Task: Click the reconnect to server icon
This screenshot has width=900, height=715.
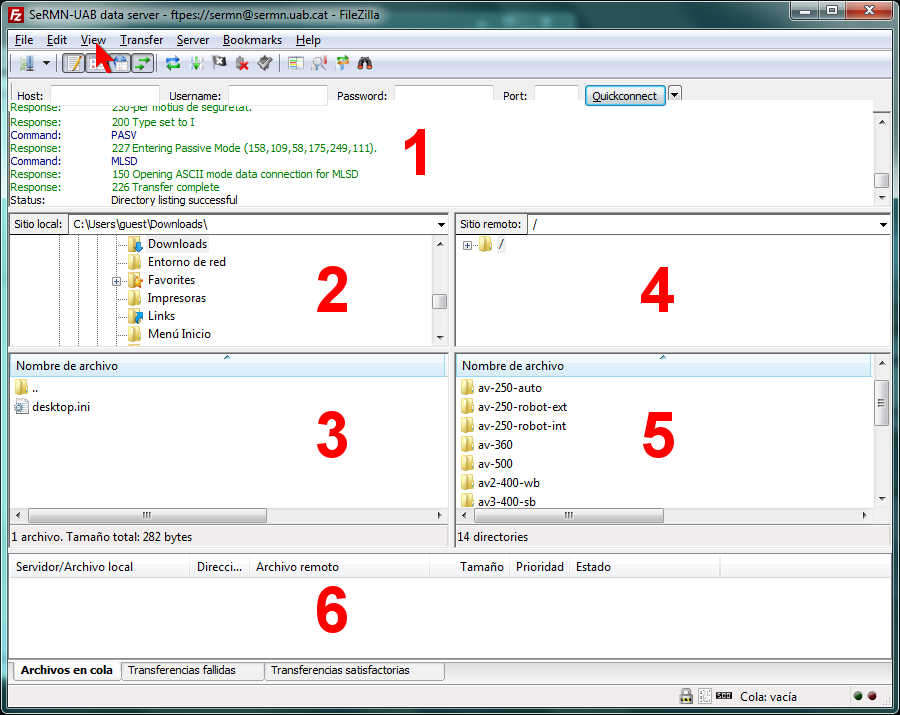Action: coord(265,63)
